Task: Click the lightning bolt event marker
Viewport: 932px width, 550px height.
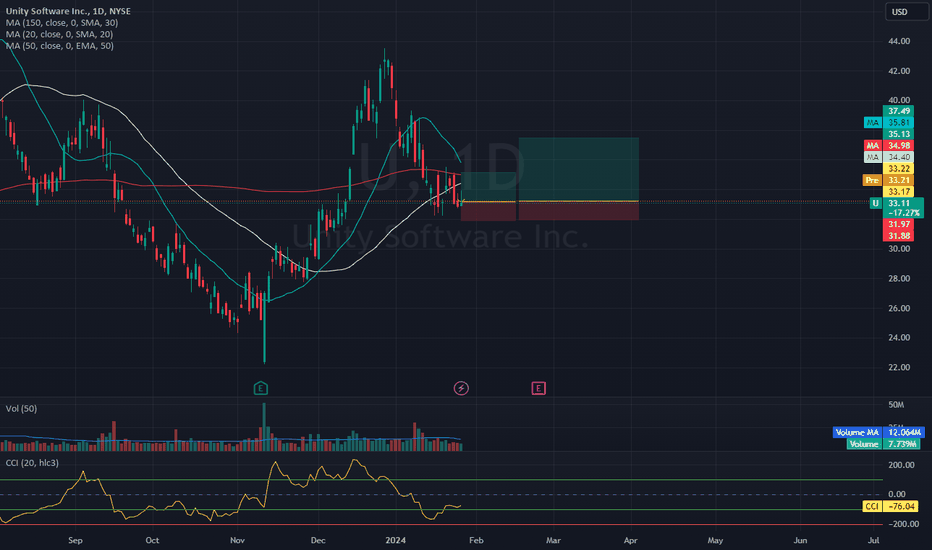Action: [461, 388]
